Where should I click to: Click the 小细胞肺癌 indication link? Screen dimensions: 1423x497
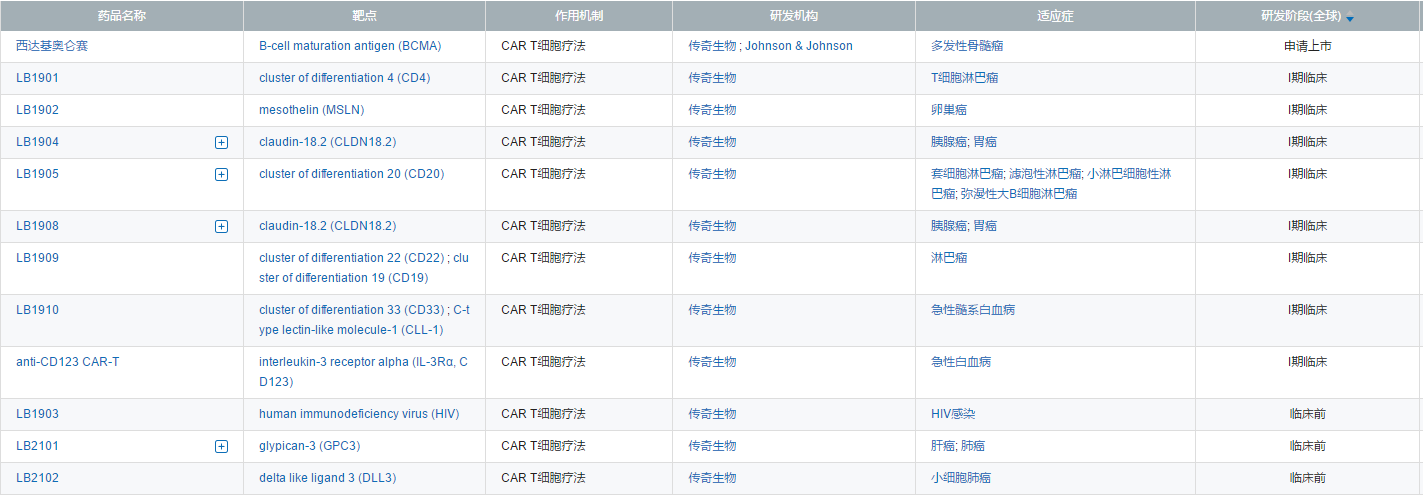[961, 478]
